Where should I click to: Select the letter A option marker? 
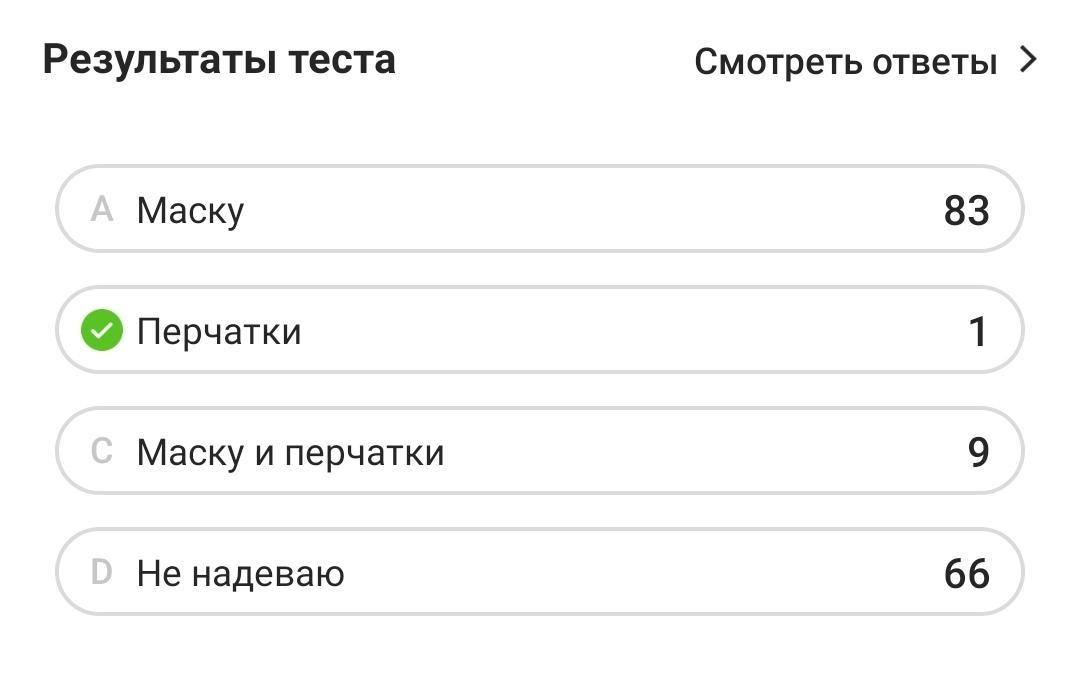[x=101, y=210]
